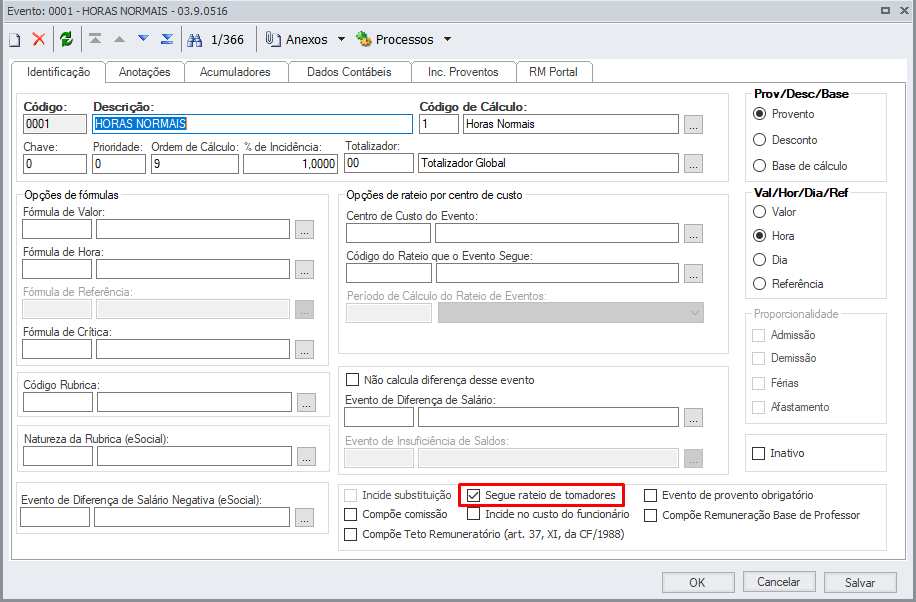
Task: Maximize the Evento window
Action: pyautogui.click(x=885, y=11)
